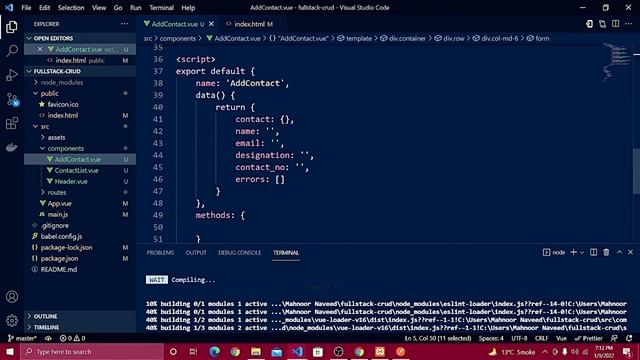This screenshot has width=640, height=360.
Task: Click Spaces: 4 indentation setting
Action: coord(491,338)
